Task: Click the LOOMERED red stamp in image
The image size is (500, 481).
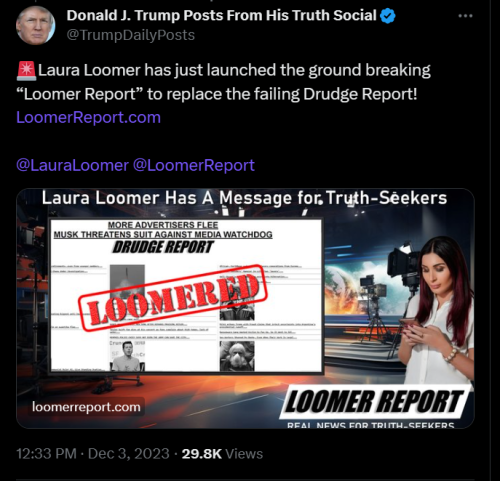Action: point(173,298)
